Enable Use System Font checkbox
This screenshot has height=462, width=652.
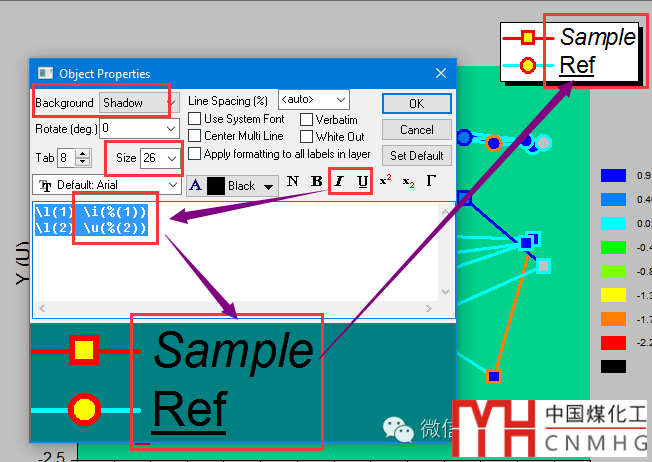(x=195, y=119)
